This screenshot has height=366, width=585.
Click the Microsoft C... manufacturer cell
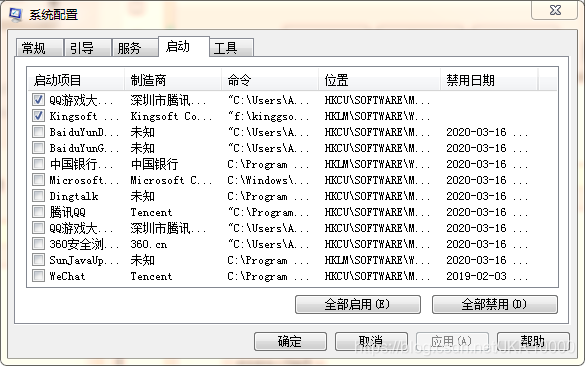pos(171,180)
